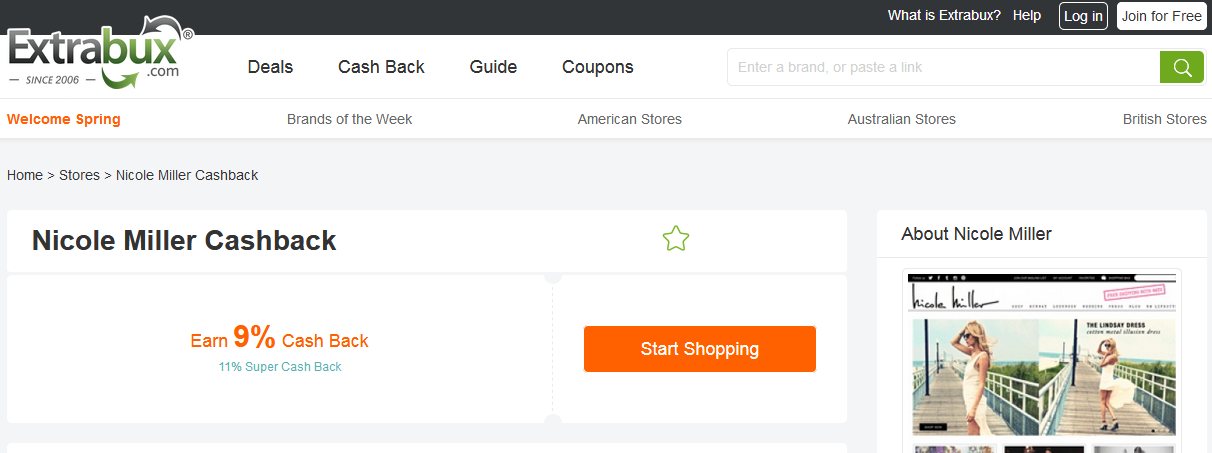This screenshot has width=1212, height=453.
Task: Open the Extrabux logo homepage
Action: coord(100,54)
